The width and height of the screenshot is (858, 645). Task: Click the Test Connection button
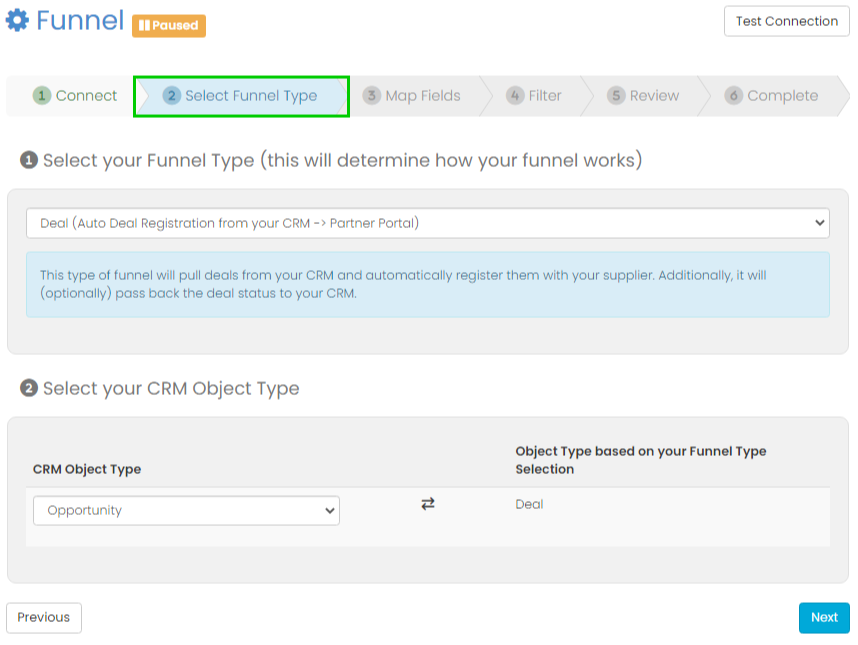pyautogui.click(x=786, y=21)
